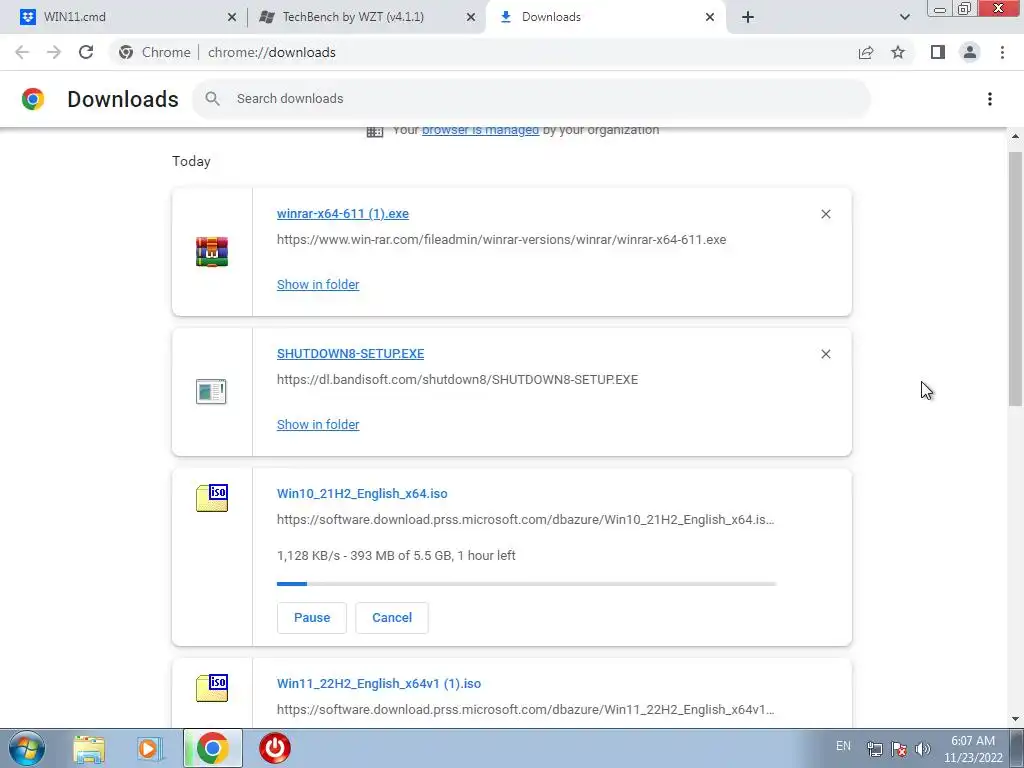Click the browser Back arrow
The image size is (1024, 768).
22,52
